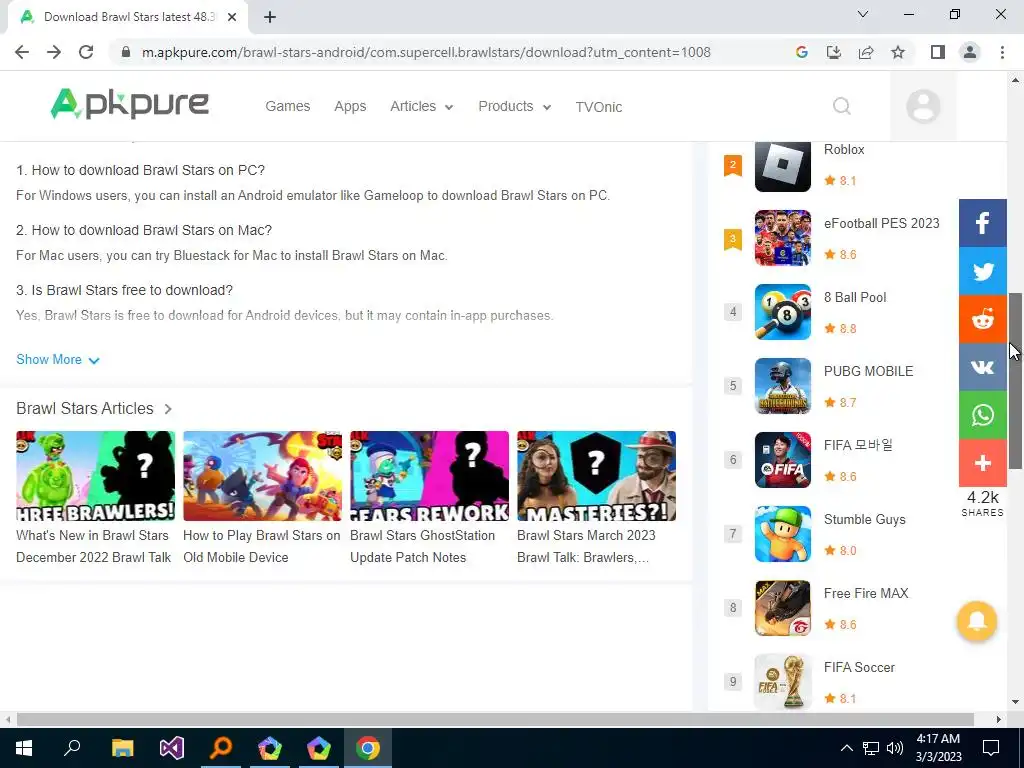Click the install app icon in address bar
The width and height of the screenshot is (1024, 768).
pos(833,52)
